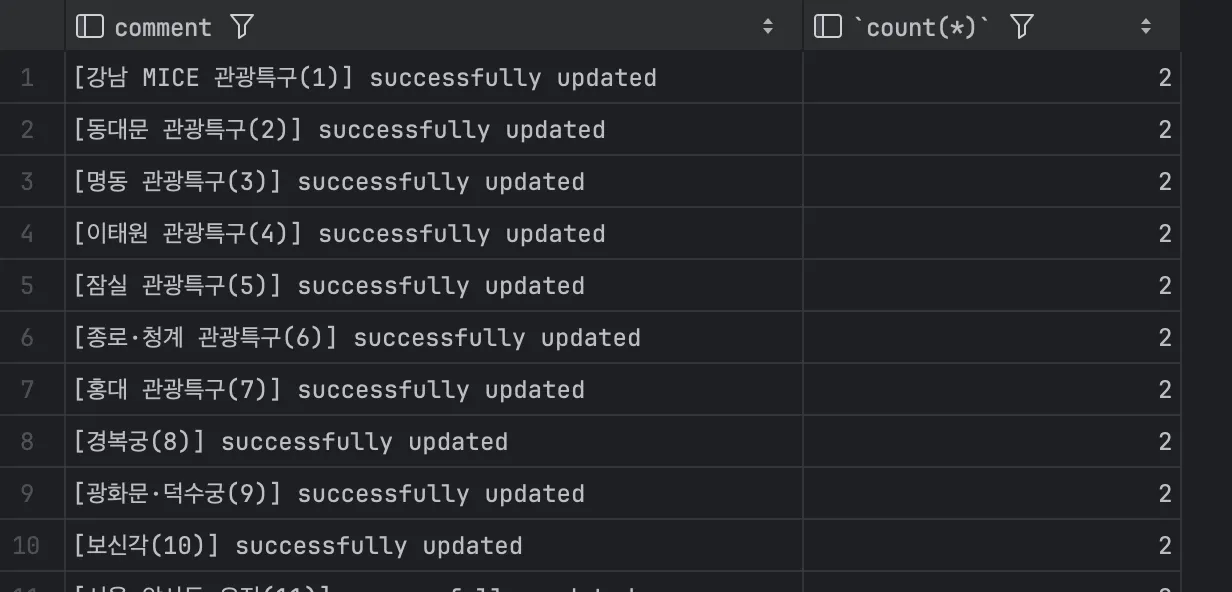1232x592 pixels.
Task: Select row number 5 in the gutter
Action: [x=27, y=286]
